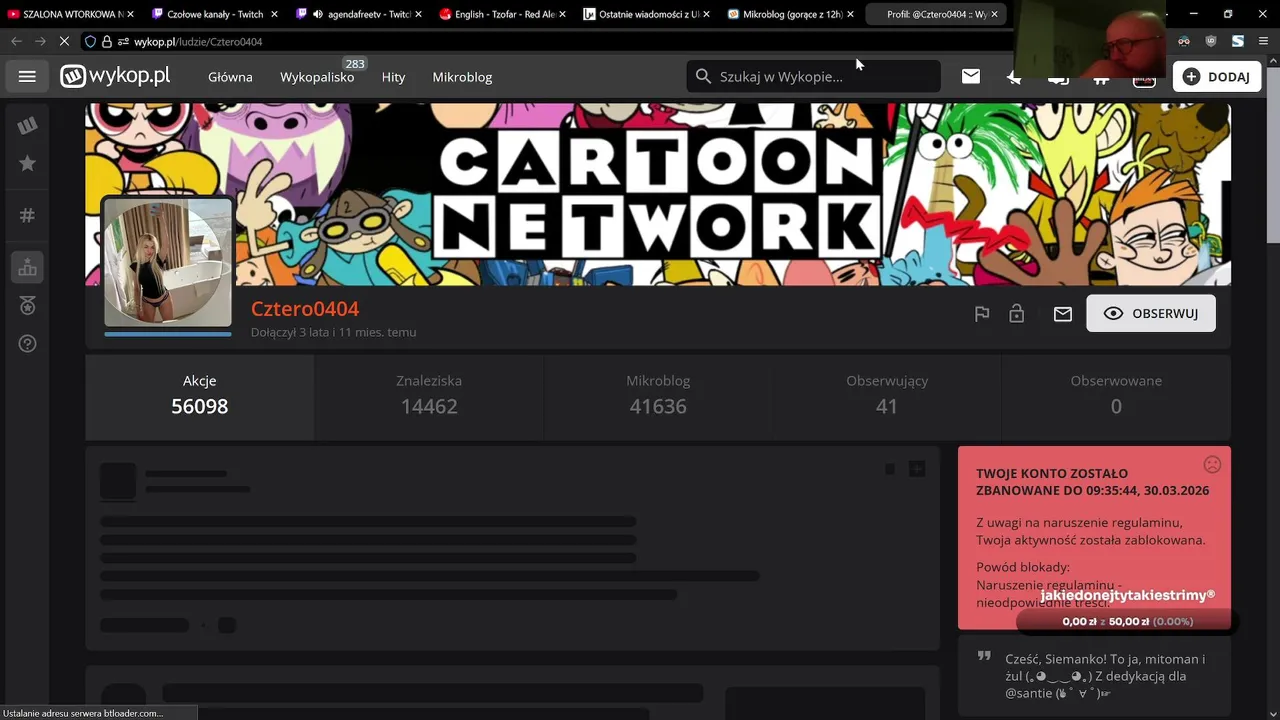Click the browser back arrow
The image size is (1280, 720).
tap(16, 41)
